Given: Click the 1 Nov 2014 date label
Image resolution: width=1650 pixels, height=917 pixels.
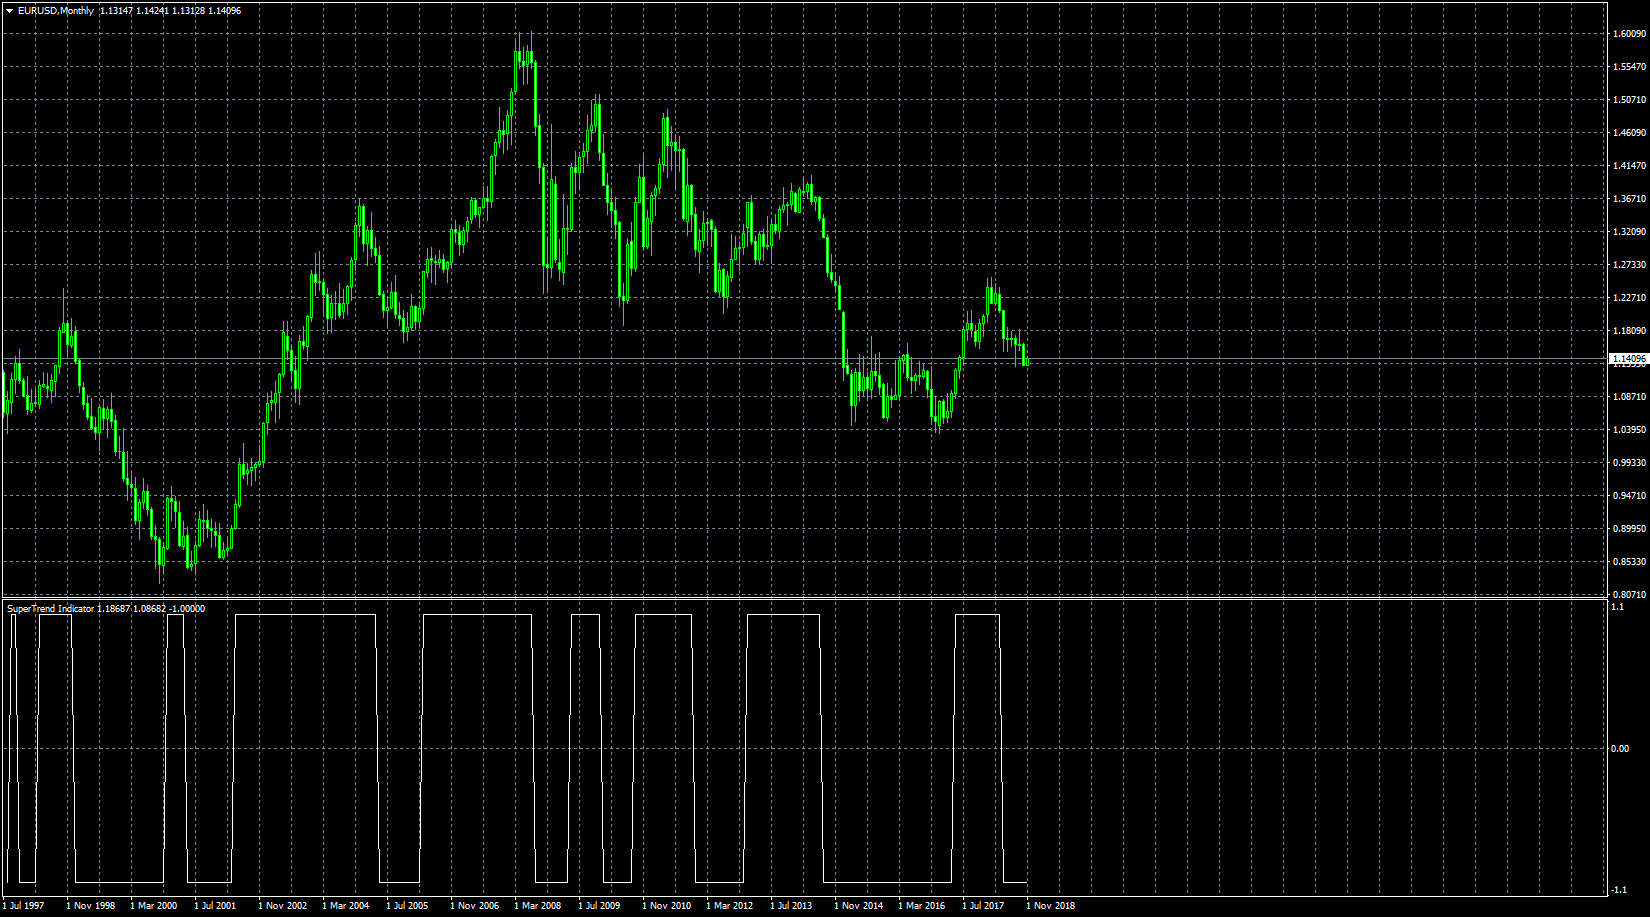Looking at the screenshot, I should [x=859, y=906].
